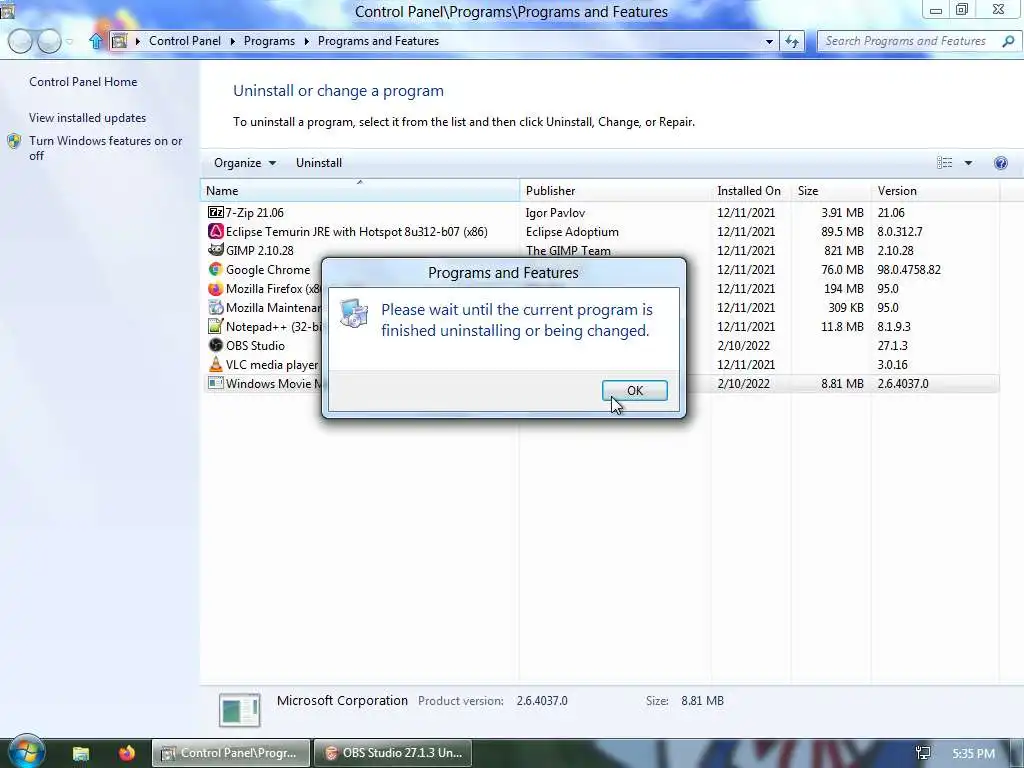Screen dimensions: 1024x768
Task: Open the help question mark icon
Action: (1000, 163)
